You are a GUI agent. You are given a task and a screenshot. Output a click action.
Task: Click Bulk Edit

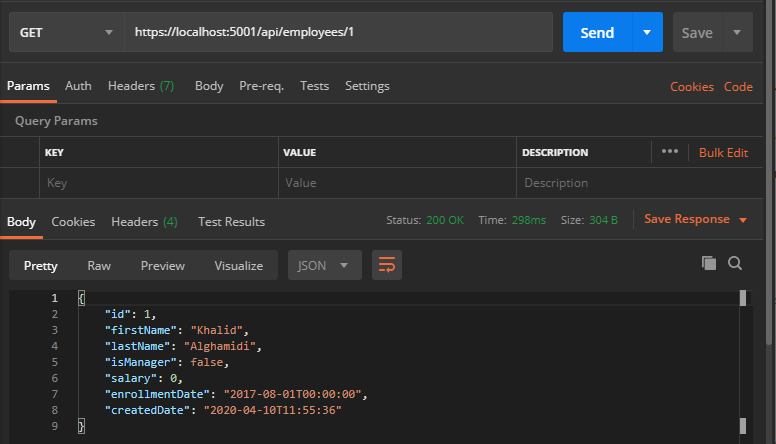point(723,152)
